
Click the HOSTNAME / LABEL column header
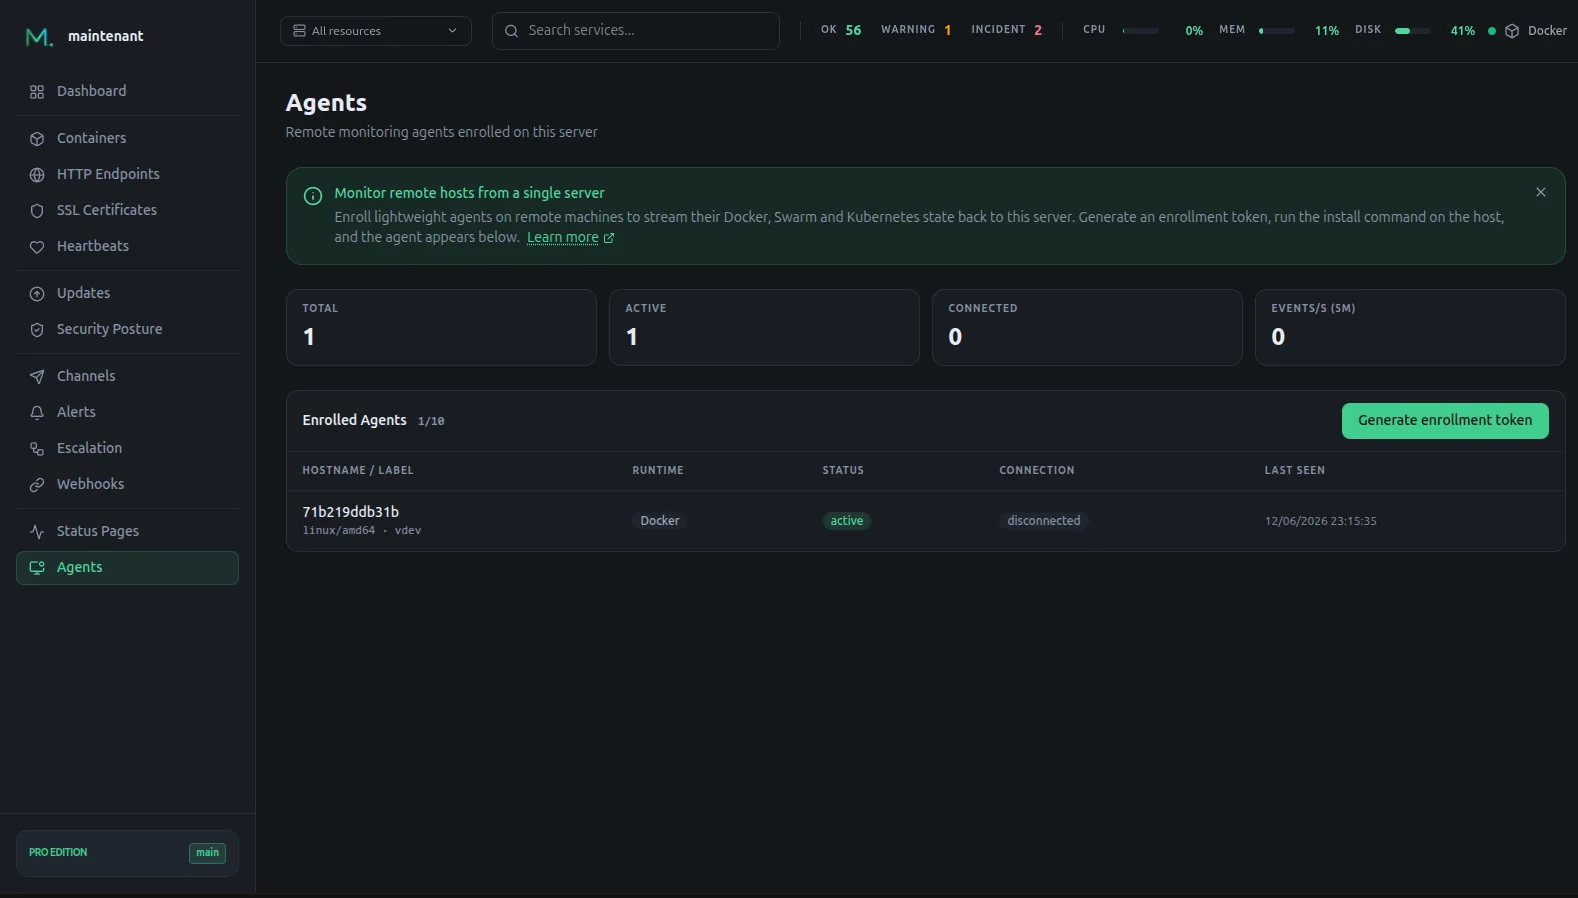pyautogui.click(x=358, y=471)
